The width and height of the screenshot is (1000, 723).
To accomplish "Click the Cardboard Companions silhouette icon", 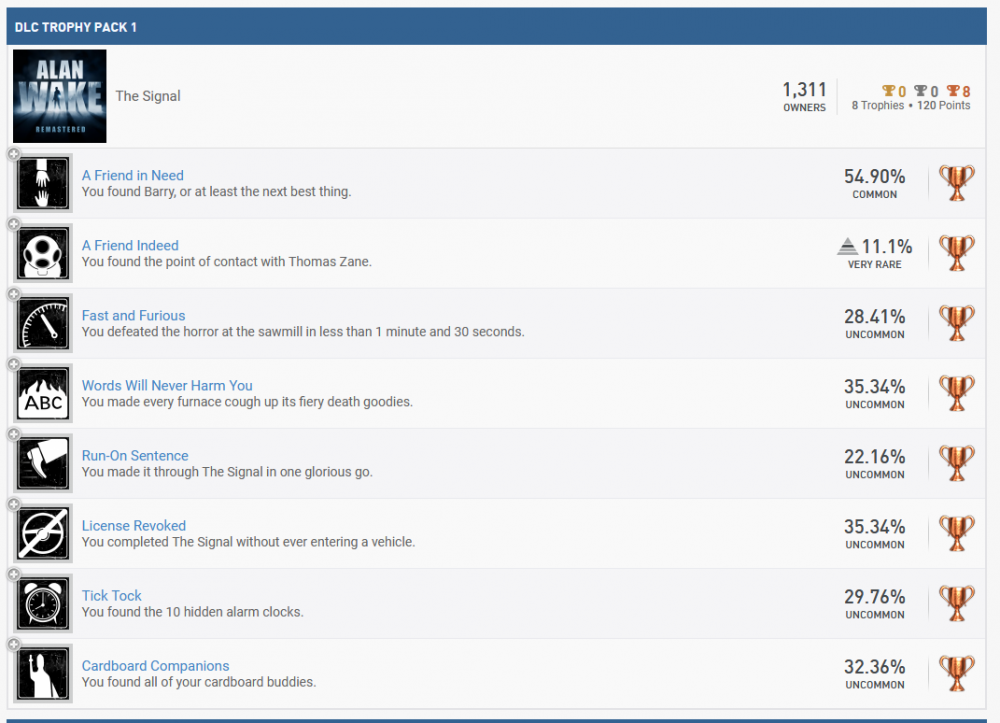I will coord(44,673).
